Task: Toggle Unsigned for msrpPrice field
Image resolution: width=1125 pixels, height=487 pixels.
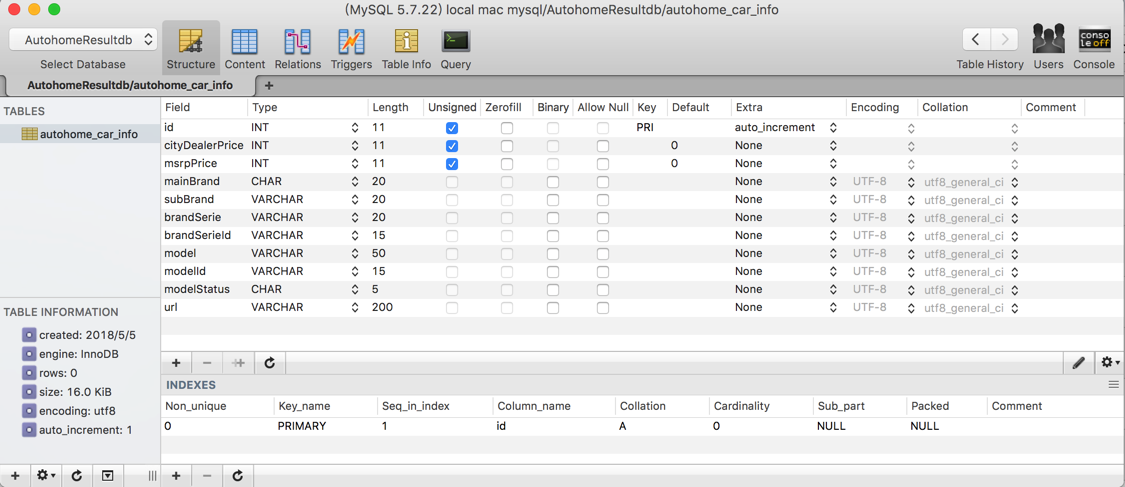Action: click(x=452, y=164)
